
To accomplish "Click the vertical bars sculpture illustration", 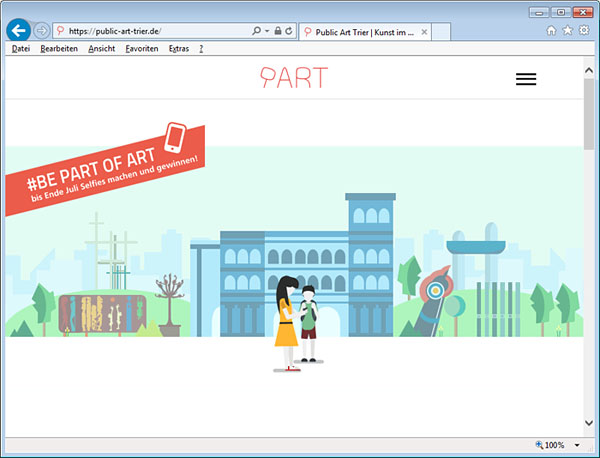I will coord(498,309).
